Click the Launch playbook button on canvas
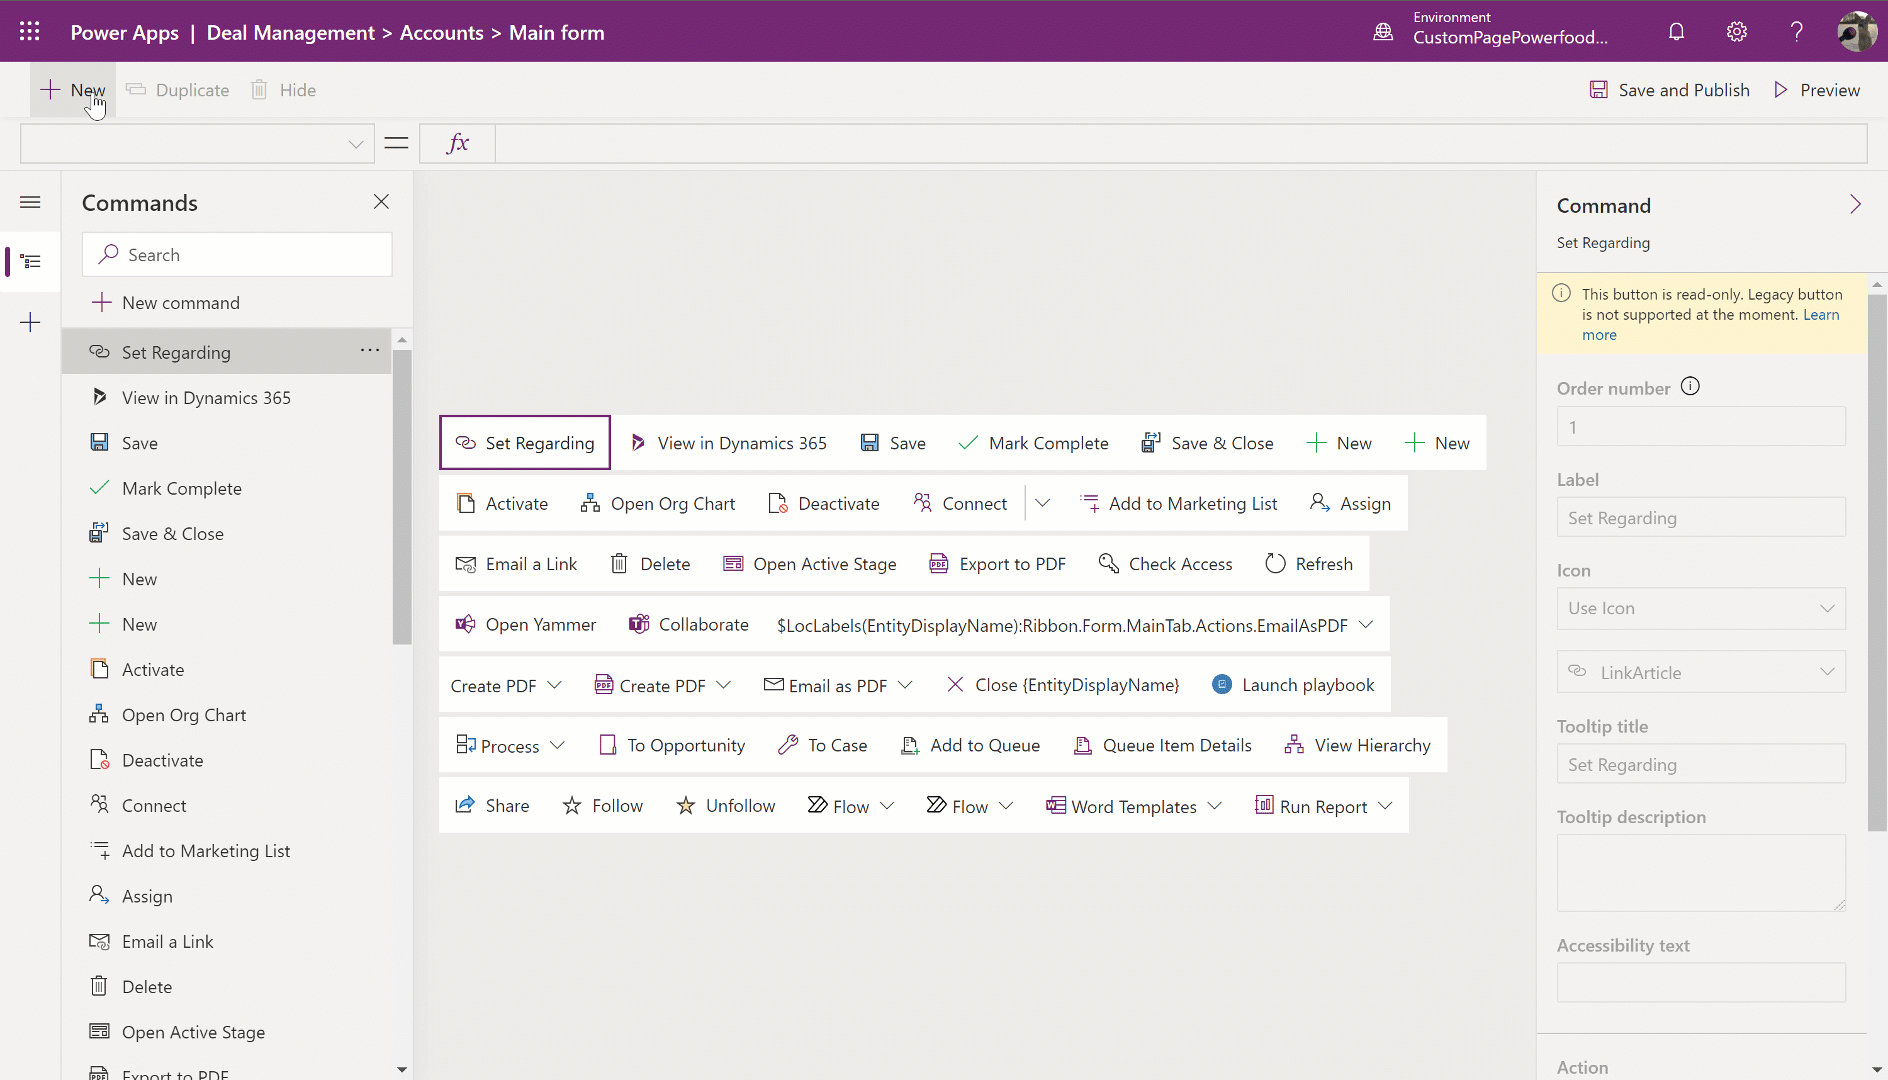Viewport: 1888px width, 1080px height. pos(1293,685)
